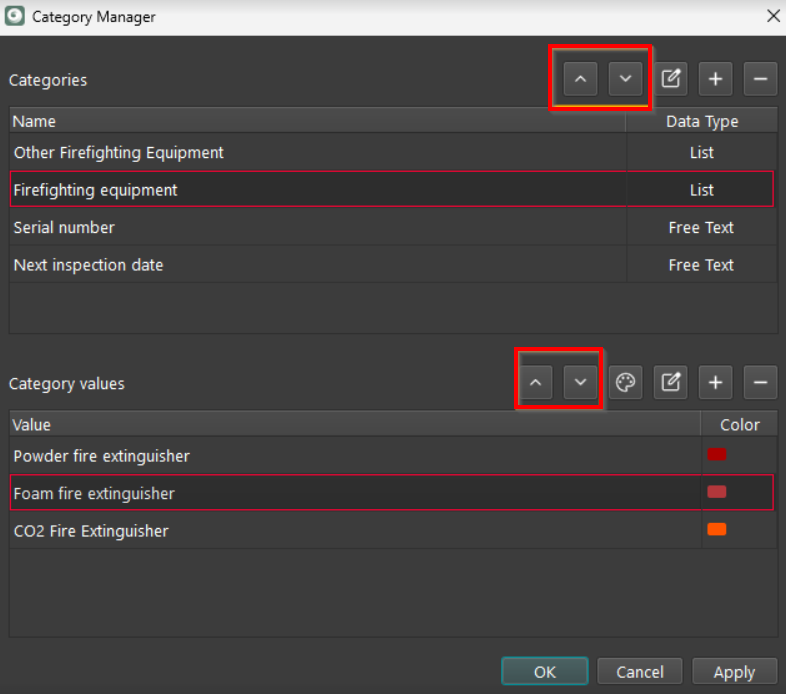Move selected category value down
This screenshot has height=694, width=786.
(x=580, y=382)
